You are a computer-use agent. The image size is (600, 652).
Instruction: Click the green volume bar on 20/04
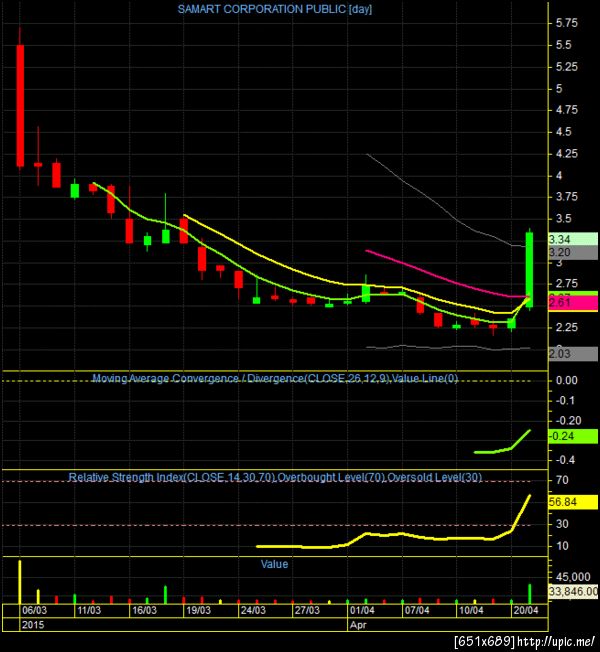point(530,594)
